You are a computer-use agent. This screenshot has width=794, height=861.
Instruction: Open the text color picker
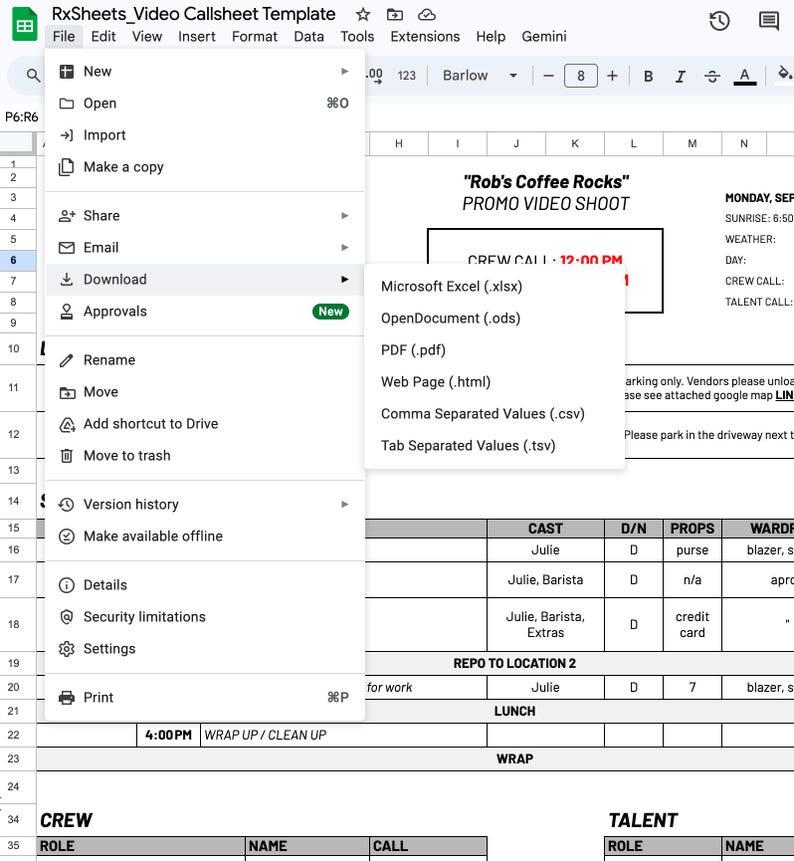pyautogui.click(x=745, y=76)
